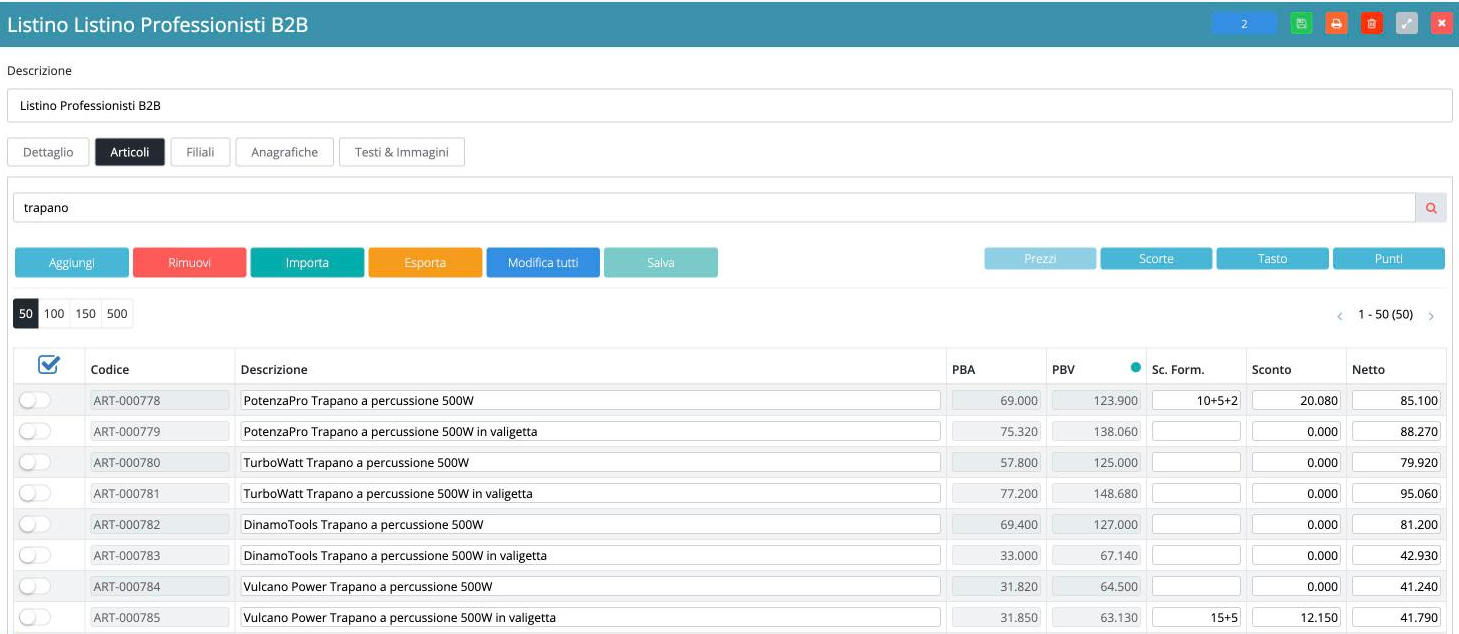Toggle the switch for ART-000779
1459x634 pixels.
coord(34,432)
